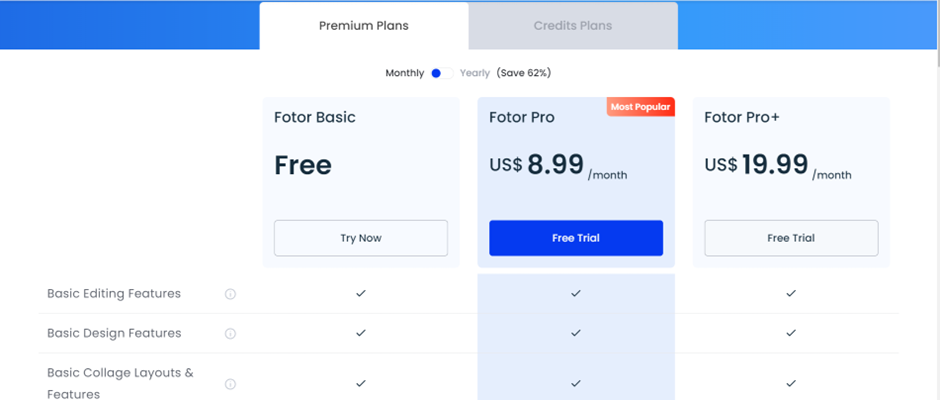Viewport: 940px width, 400px height.
Task: Click Fotor Basic checkmark for Basic Design Features
Action: point(360,333)
